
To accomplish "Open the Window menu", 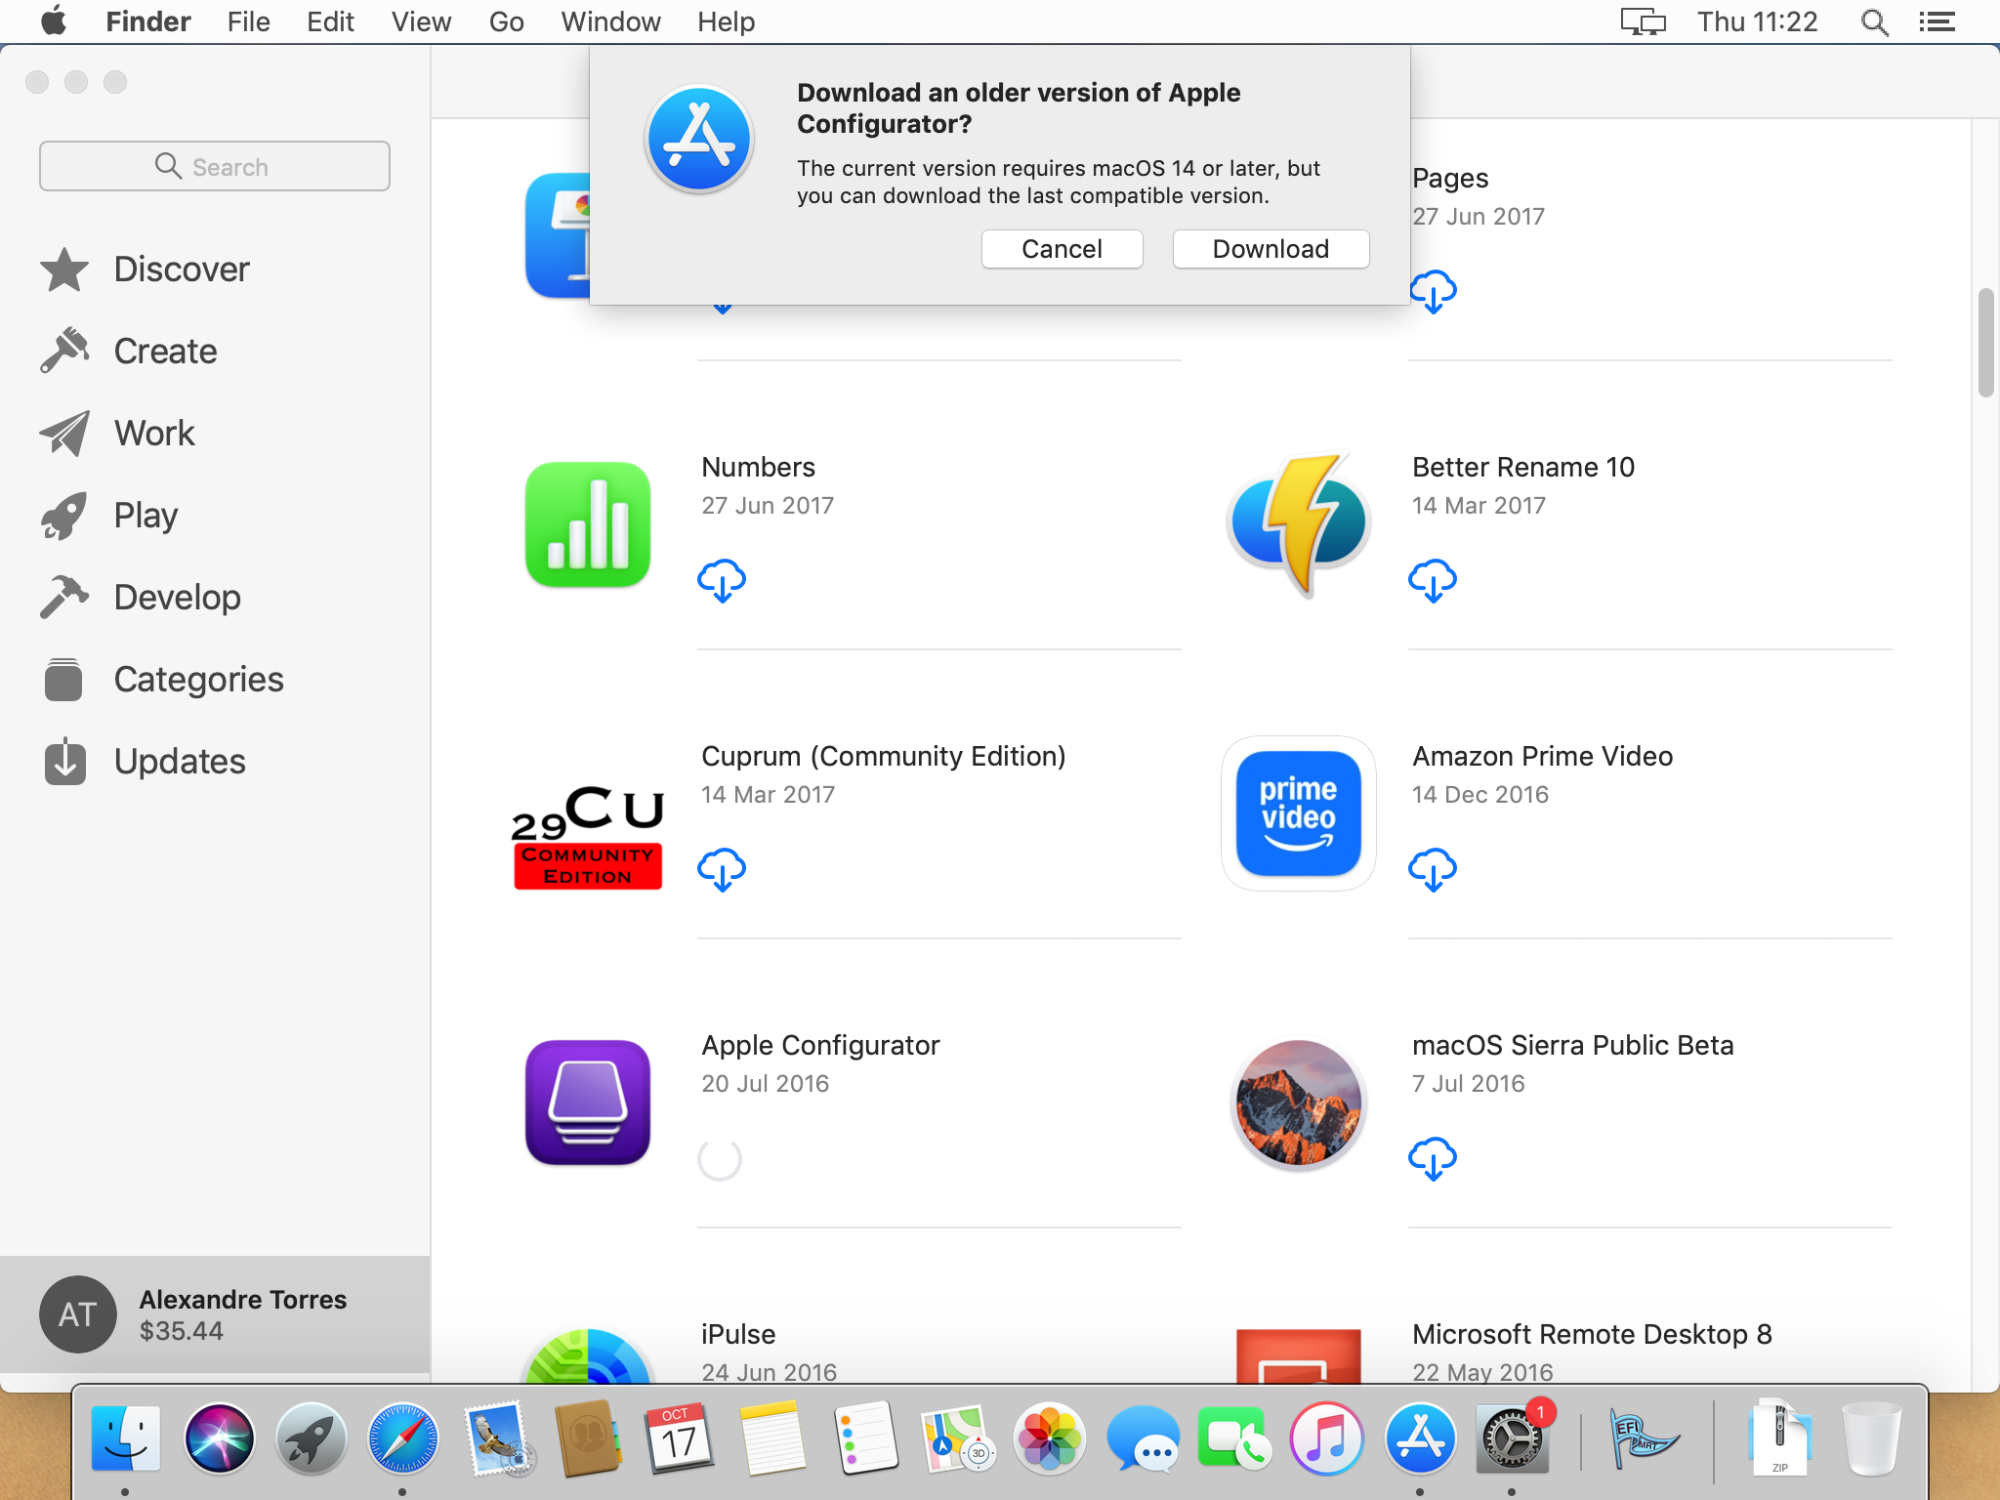I will click(x=610, y=21).
